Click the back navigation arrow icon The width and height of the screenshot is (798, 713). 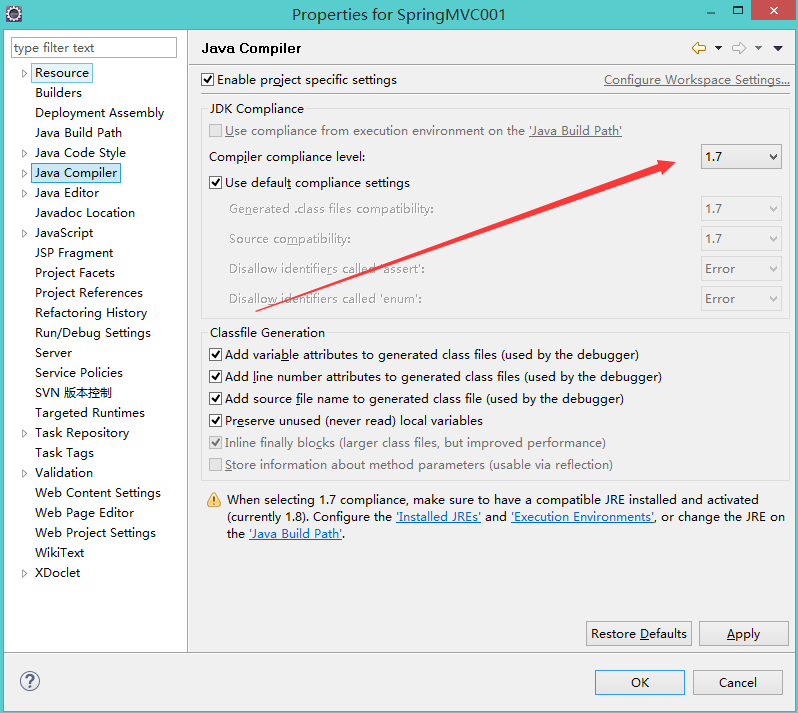699,48
